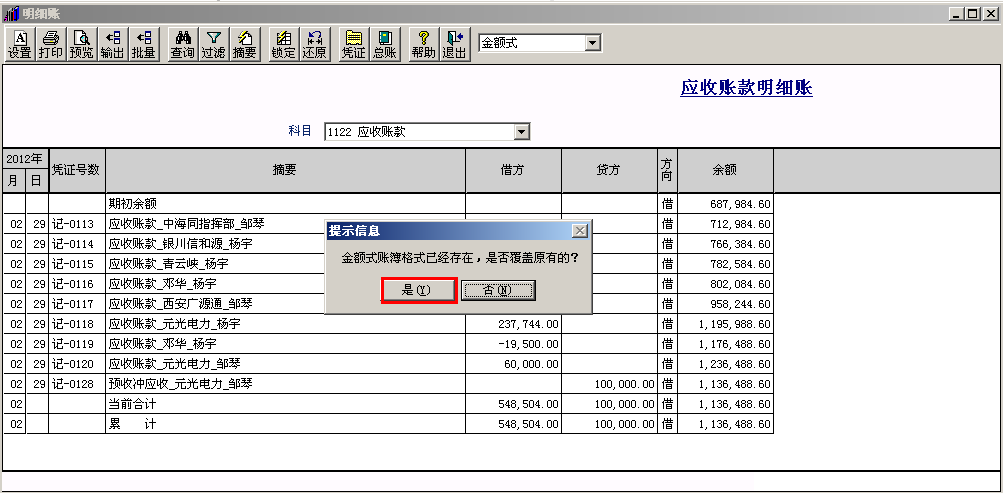Click summary 预收冲应收_元光电力_邹琴
The image size is (1003, 493).
(180, 384)
